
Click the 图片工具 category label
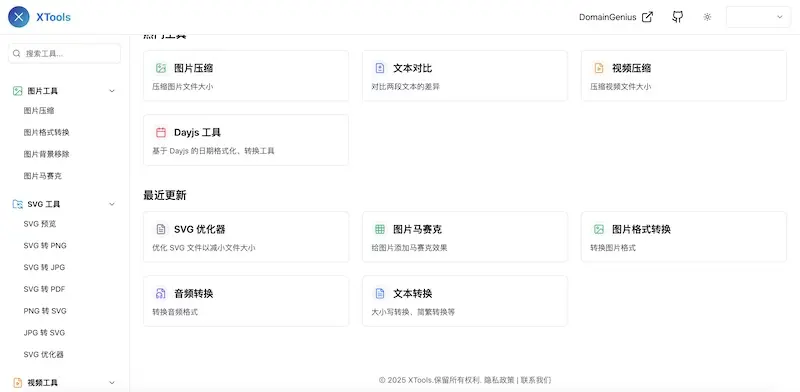click(43, 91)
